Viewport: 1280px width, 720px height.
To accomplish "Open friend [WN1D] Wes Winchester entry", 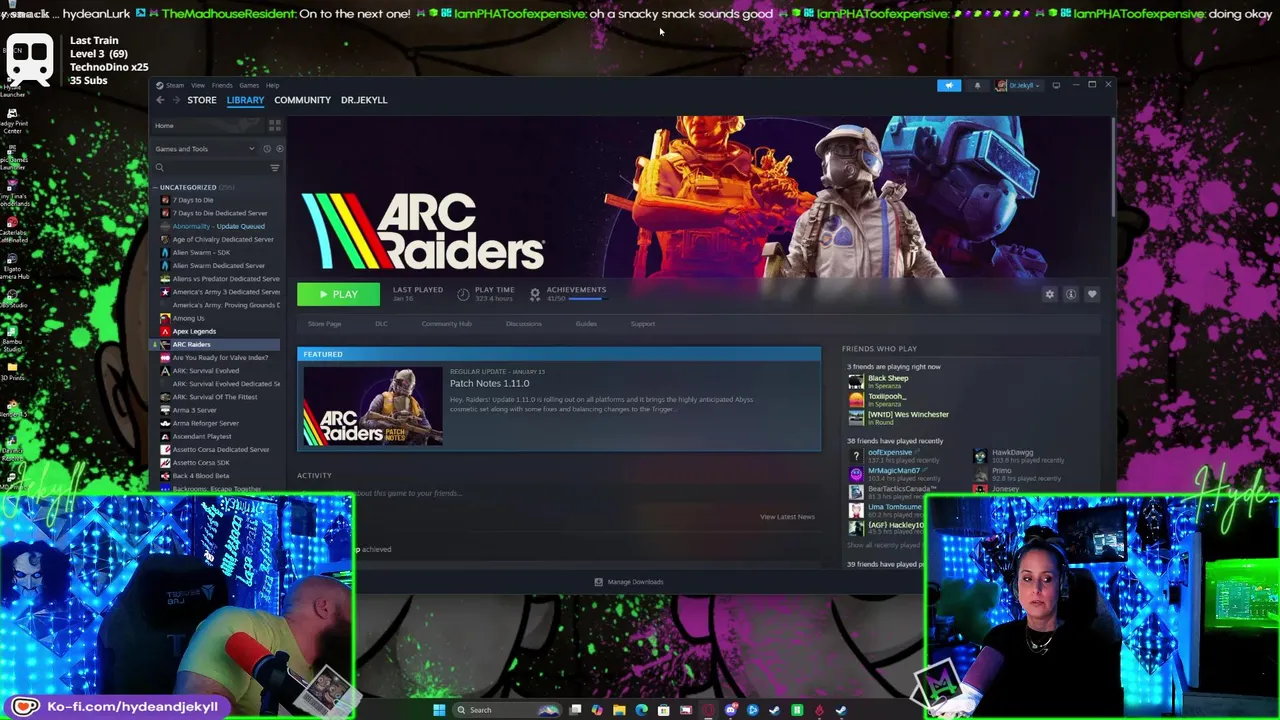I will click(900, 418).
